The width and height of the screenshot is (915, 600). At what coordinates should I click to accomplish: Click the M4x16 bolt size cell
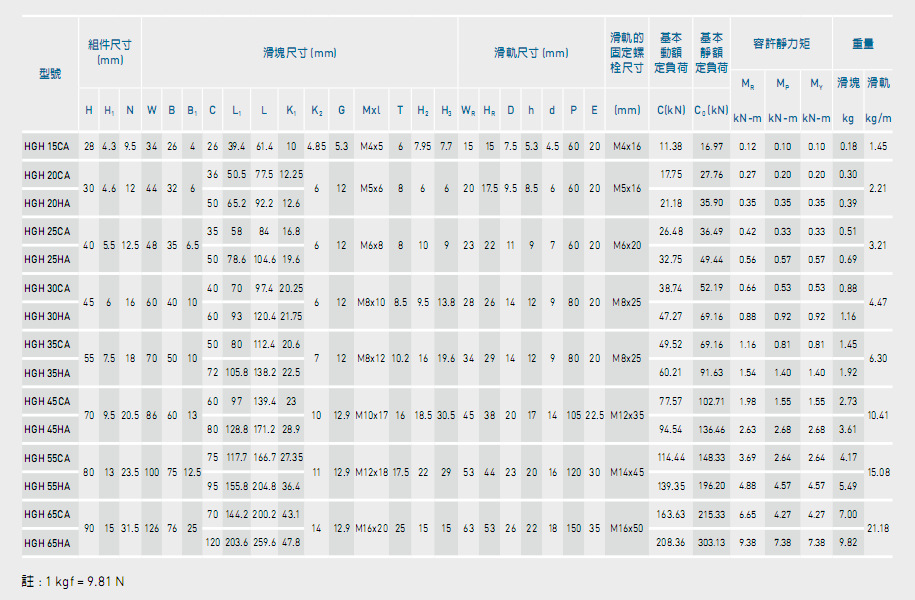coord(627,146)
